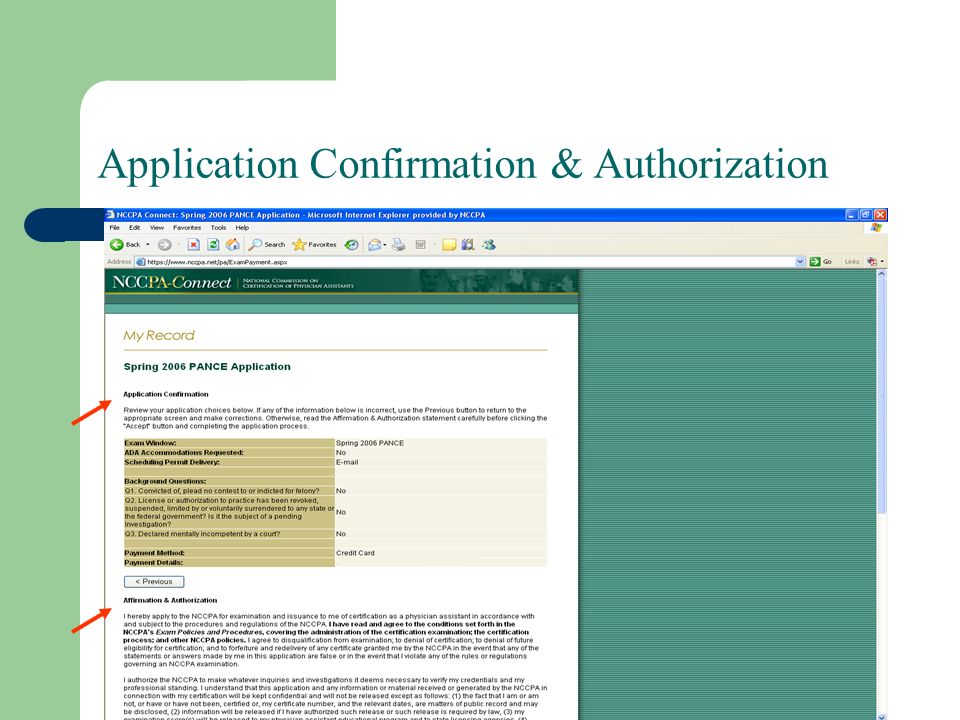Click the vertical scrollbar up arrow
The image size is (960, 720).
pyautogui.click(x=882, y=274)
